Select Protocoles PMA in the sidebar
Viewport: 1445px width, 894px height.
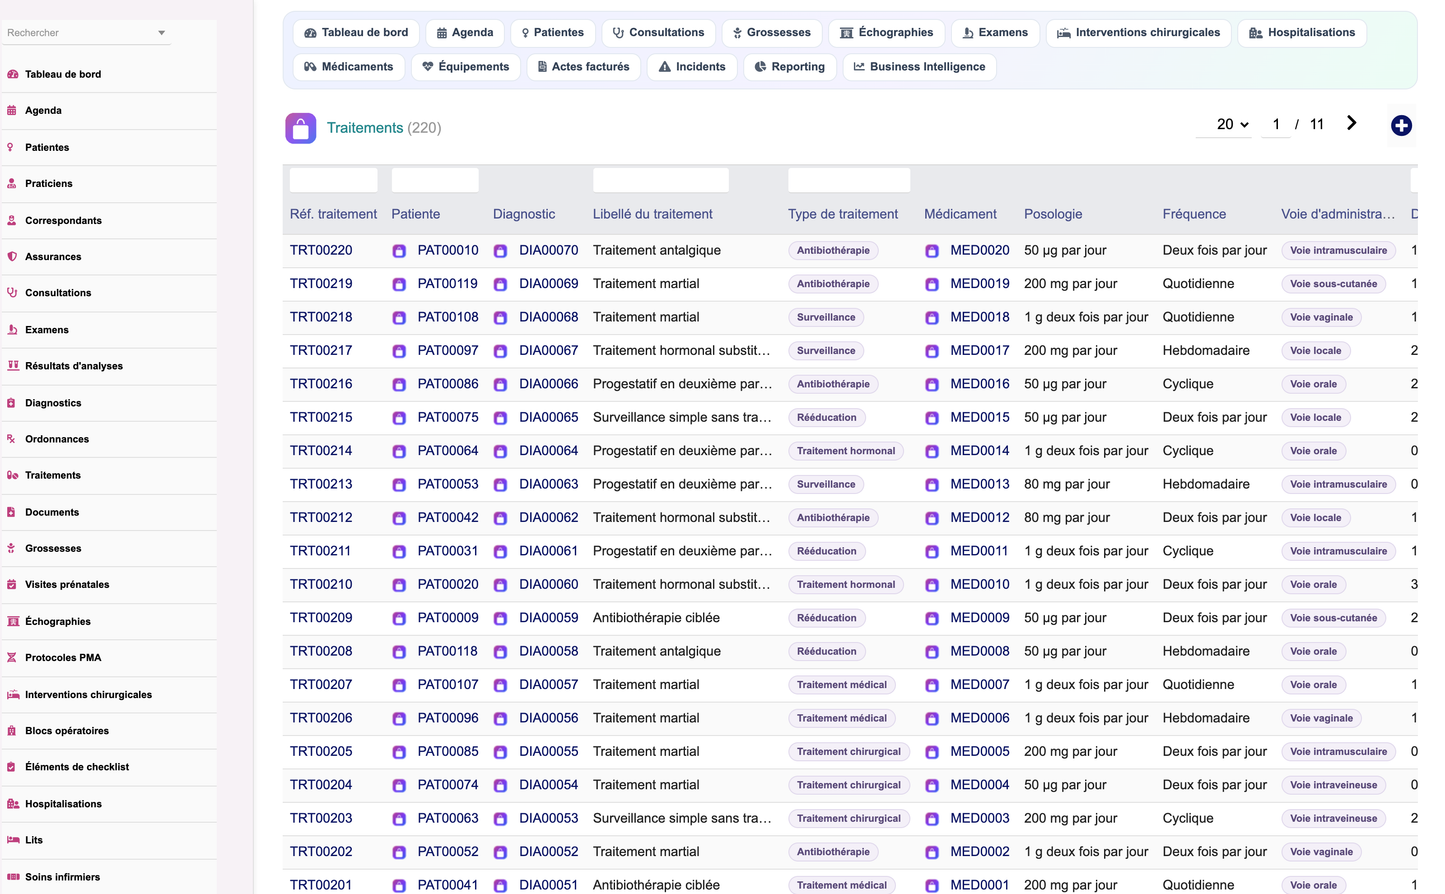pyautogui.click(x=63, y=658)
